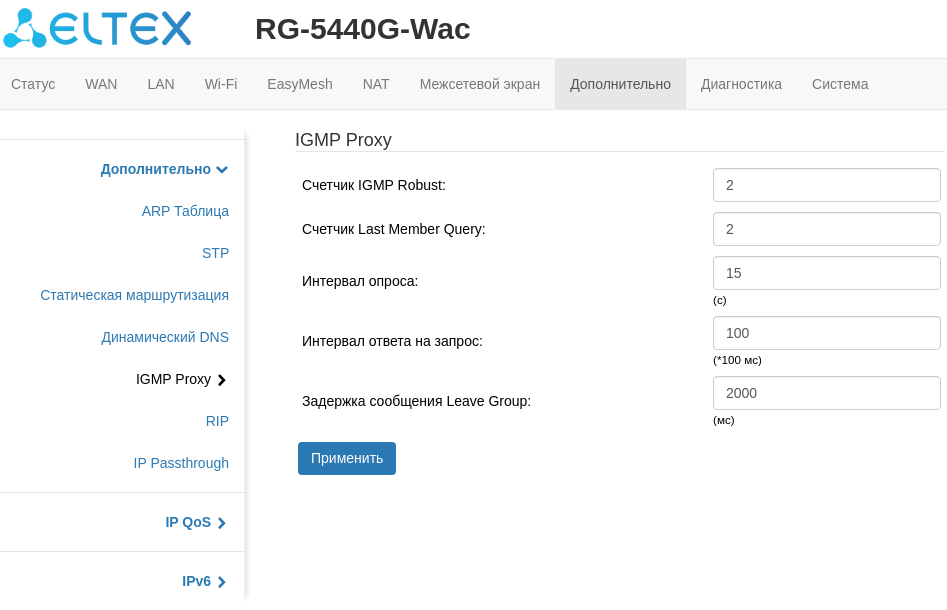Open the IP Passthrough page
Screen dimensions: 947x610
tap(181, 463)
